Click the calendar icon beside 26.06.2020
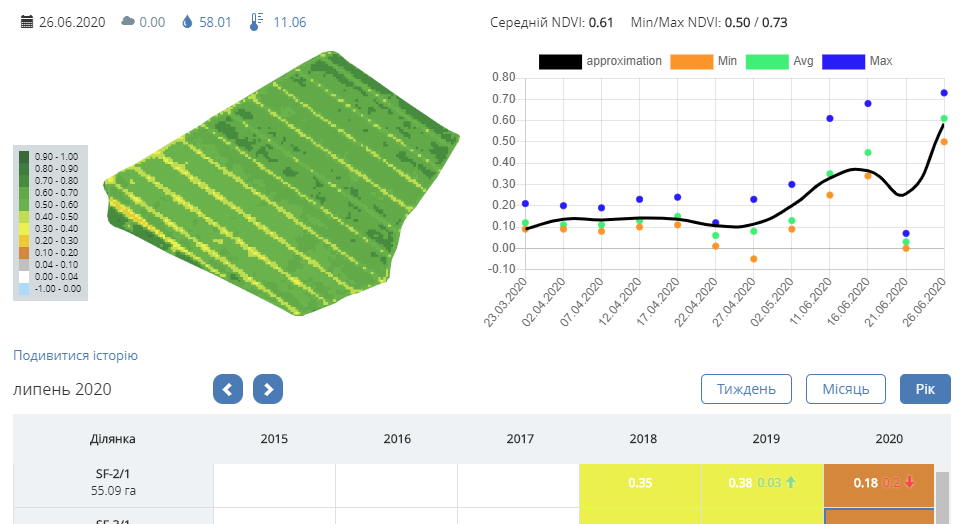Viewport: 960px width, 524px height. coord(27,22)
